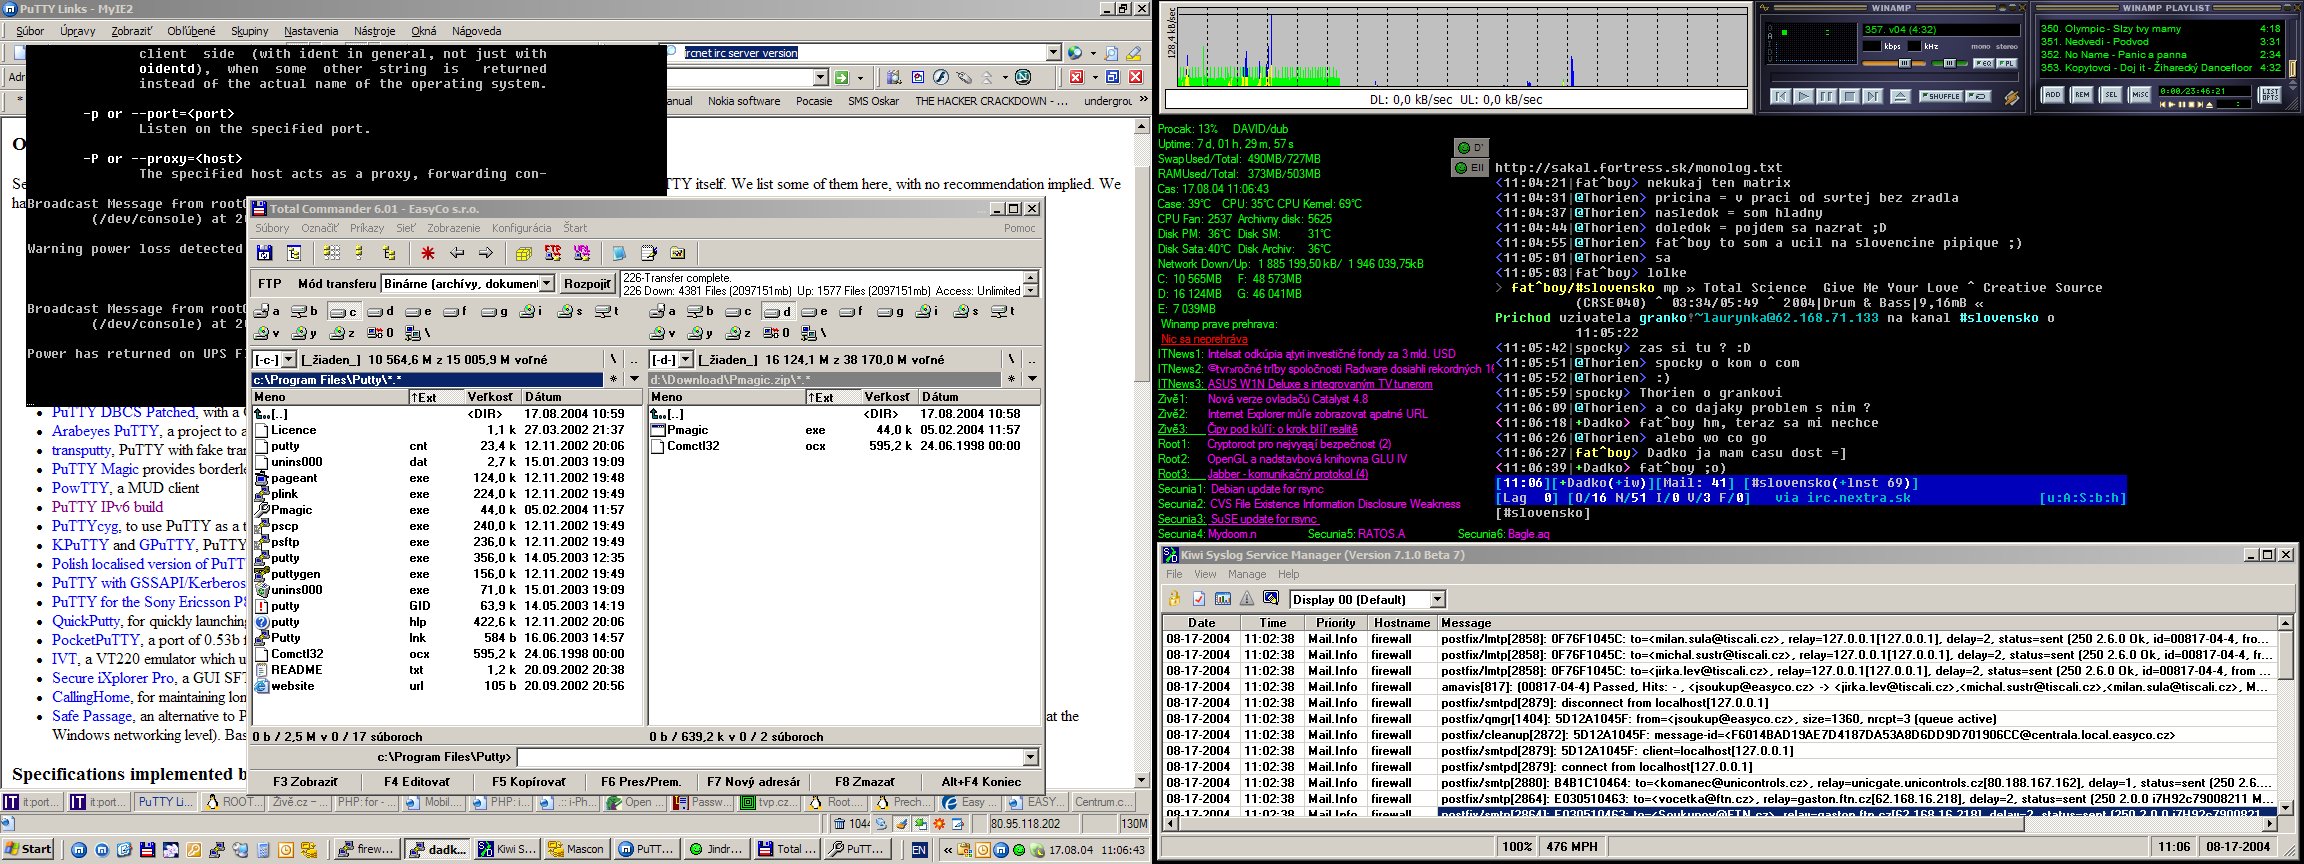Click the Rozpojiť disconnect button
Image resolution: width=2304 pixels, height=864 pixels.
pos(587,284)
